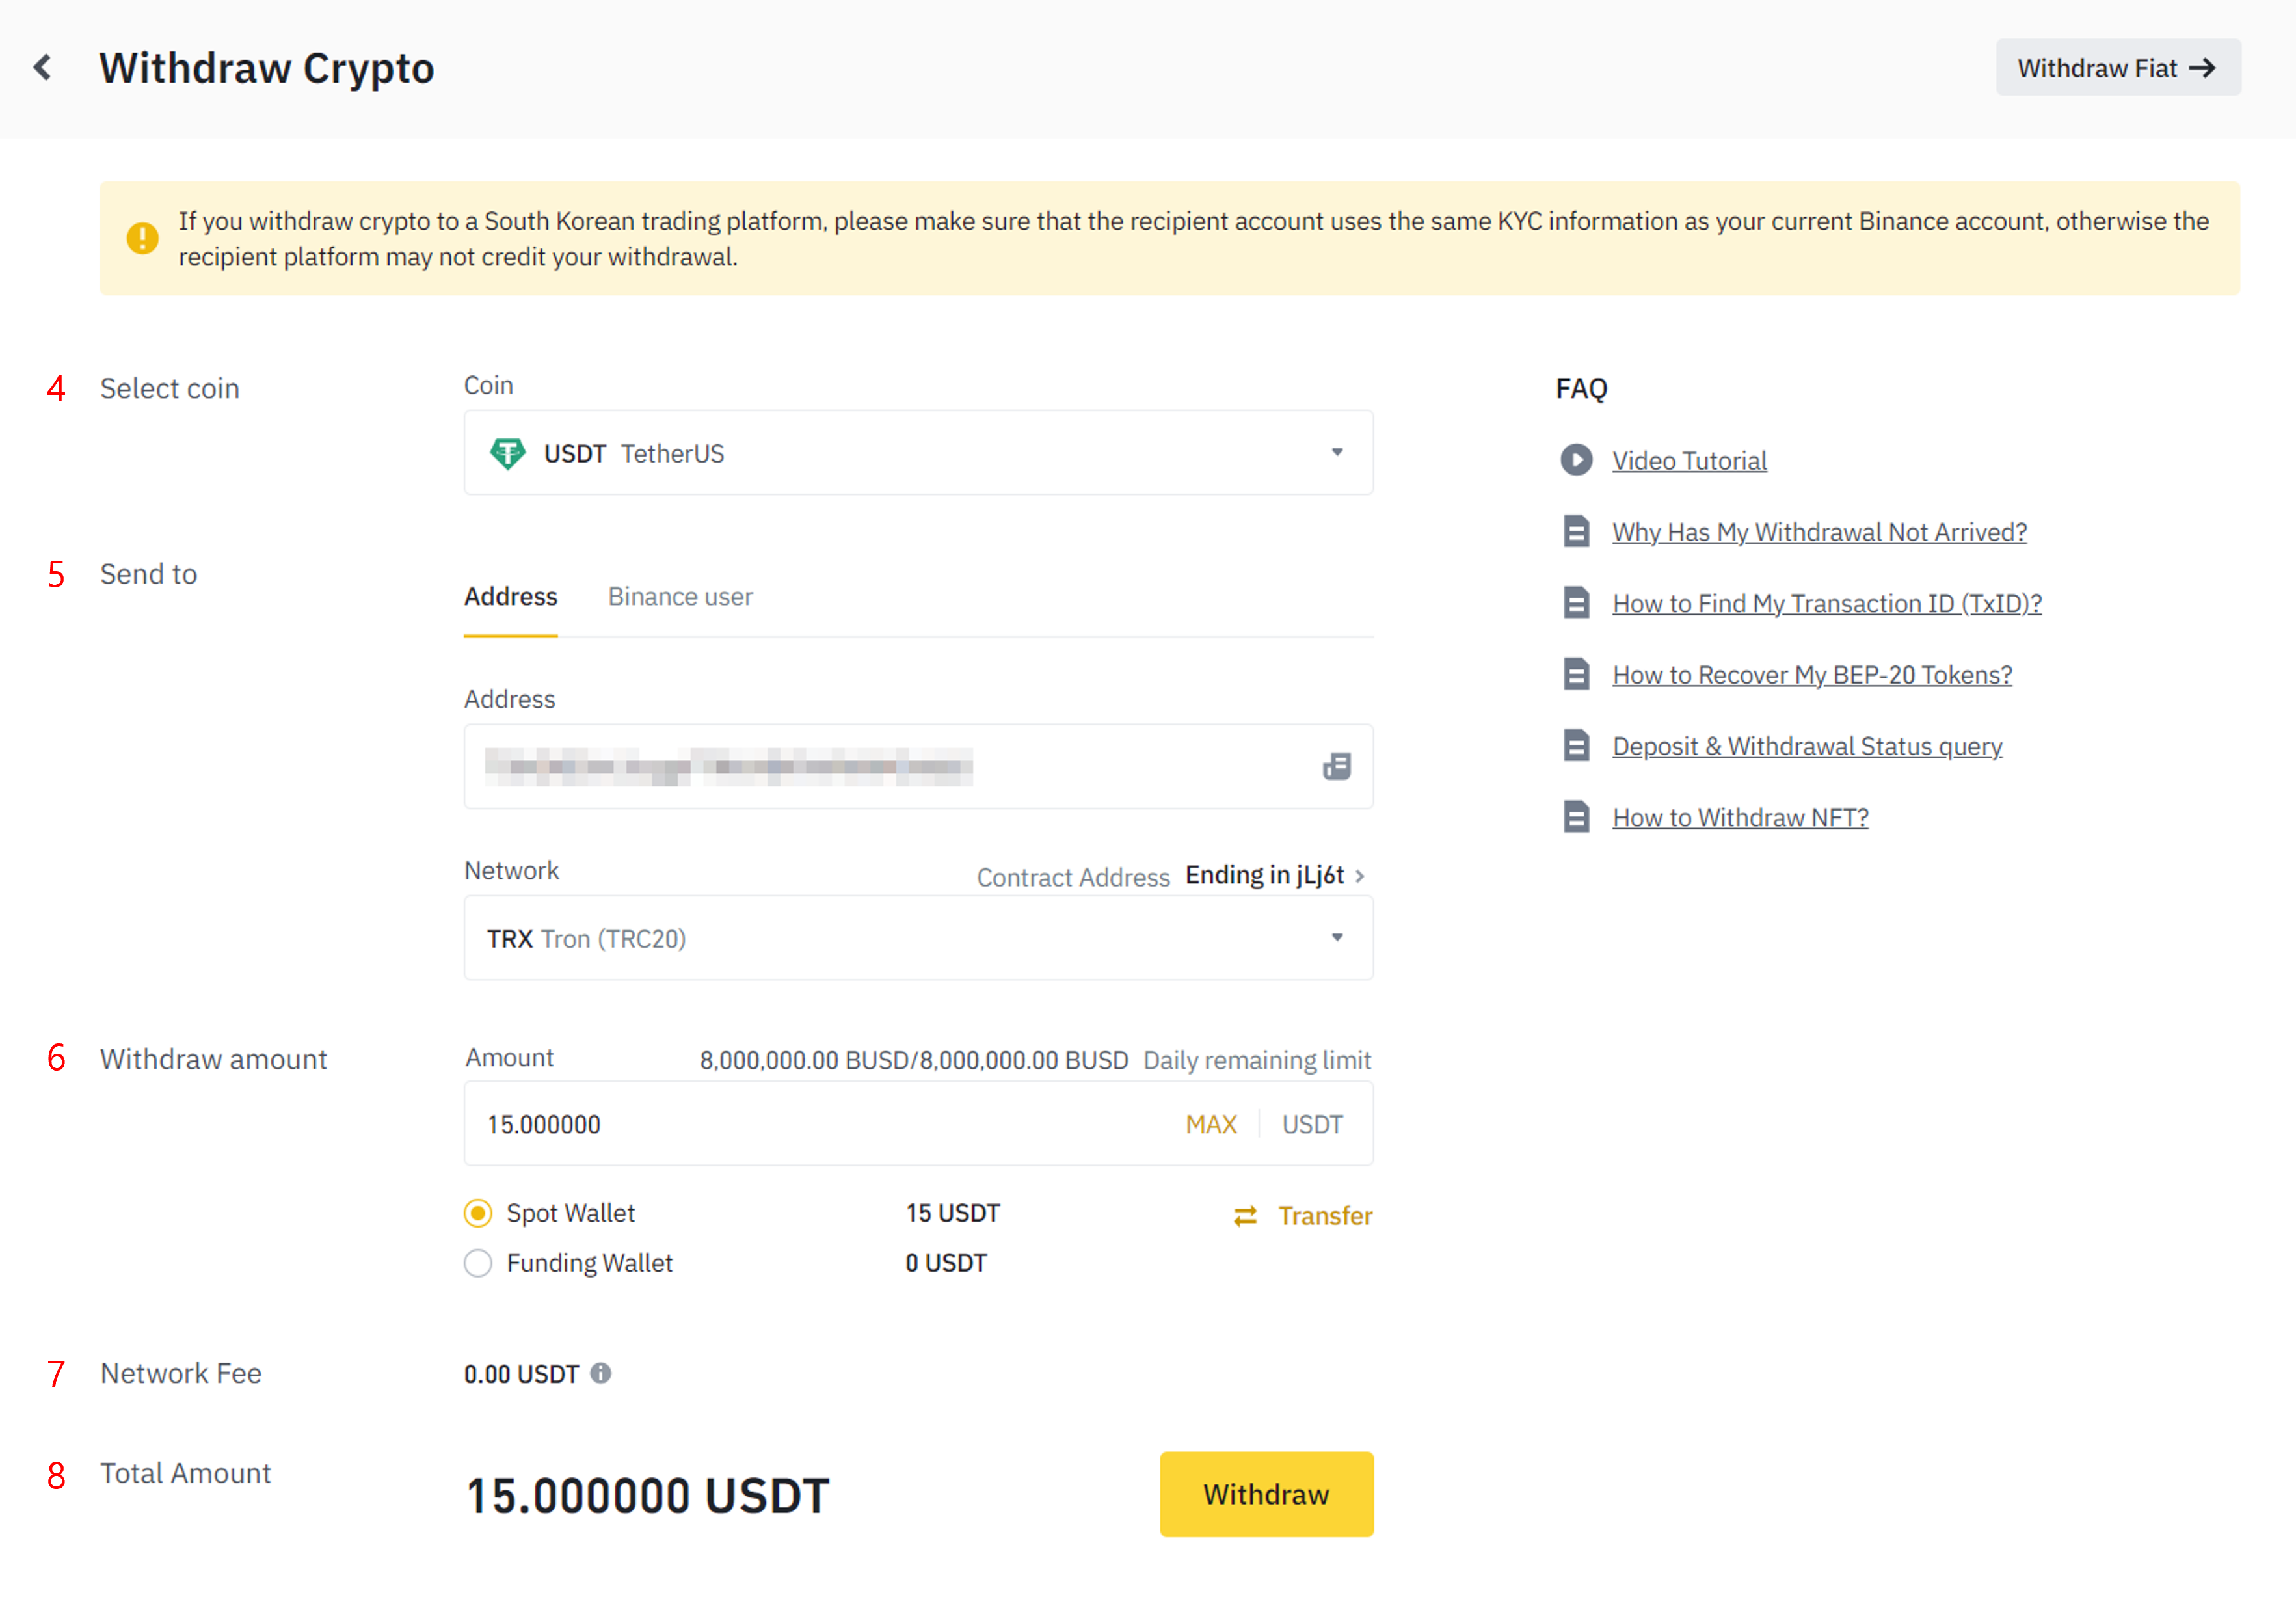
Task: Click the amount field showing 15.000000
Action: (918, 1124)
